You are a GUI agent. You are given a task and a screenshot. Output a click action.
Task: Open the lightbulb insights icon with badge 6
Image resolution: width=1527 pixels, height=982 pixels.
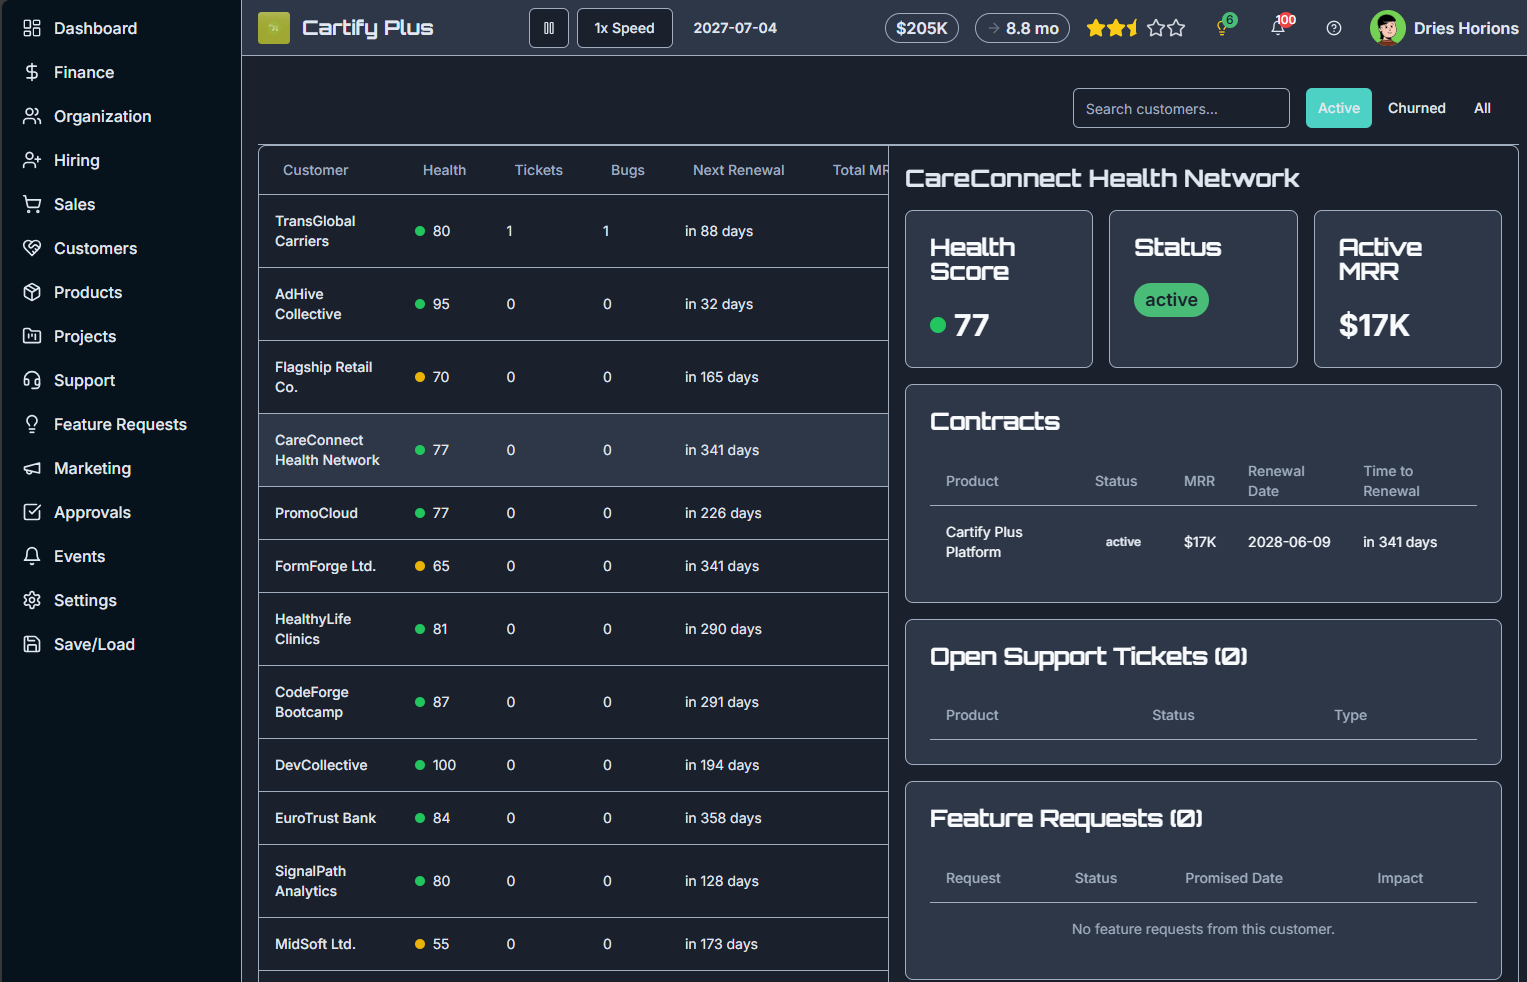pos(1223,27)
